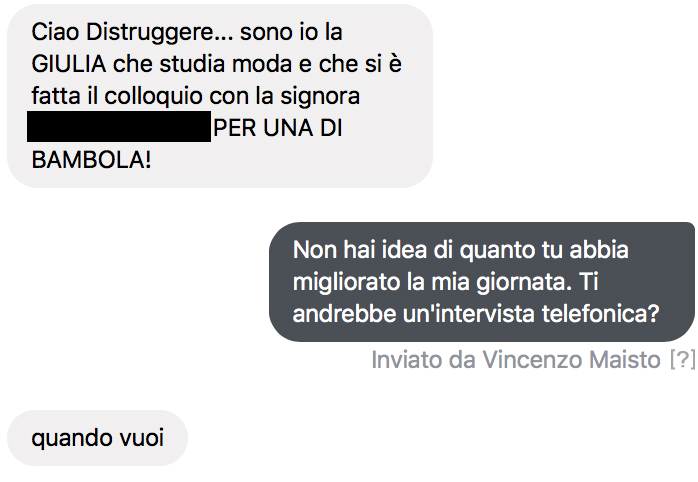Screen dimensions: 698x482
Task: Click the word "signora" before the redaction
Action: (x=320, y=97)
